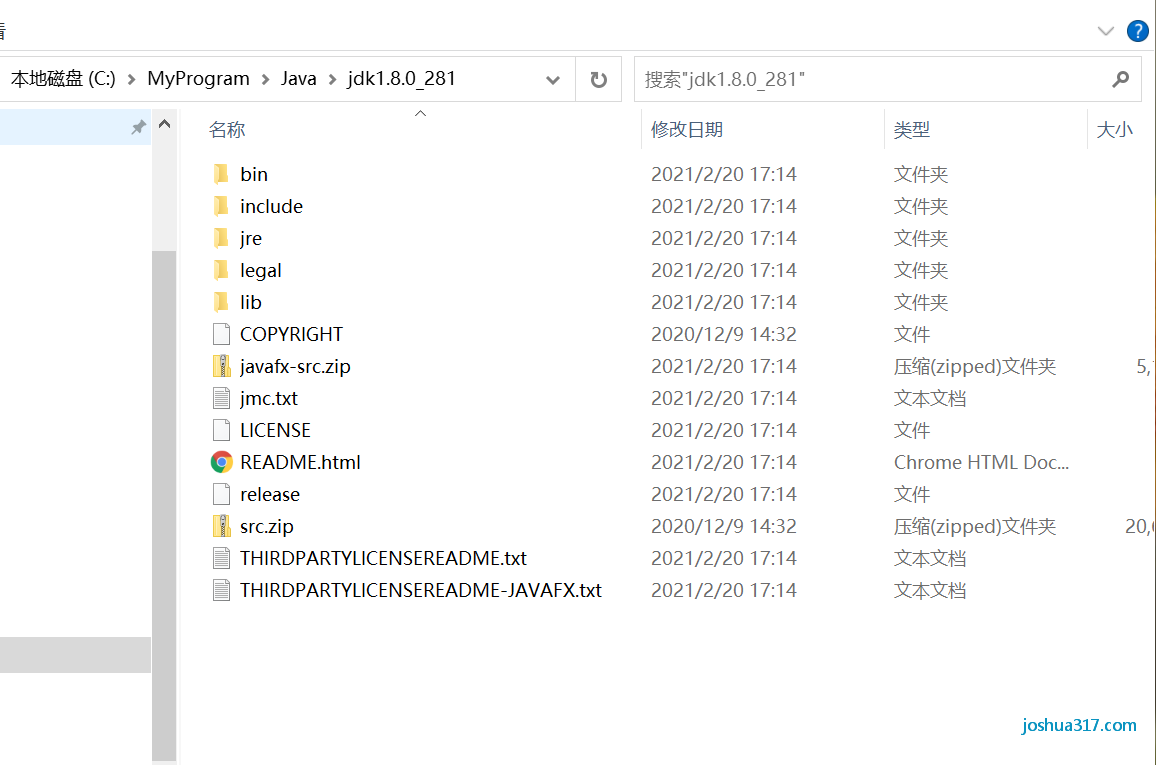This screenshot has height=765, width=1156.
Task: Select THIRDPARTYLICENSEREADME-JAVAFX.txt file name
Action: pos(420,590)
